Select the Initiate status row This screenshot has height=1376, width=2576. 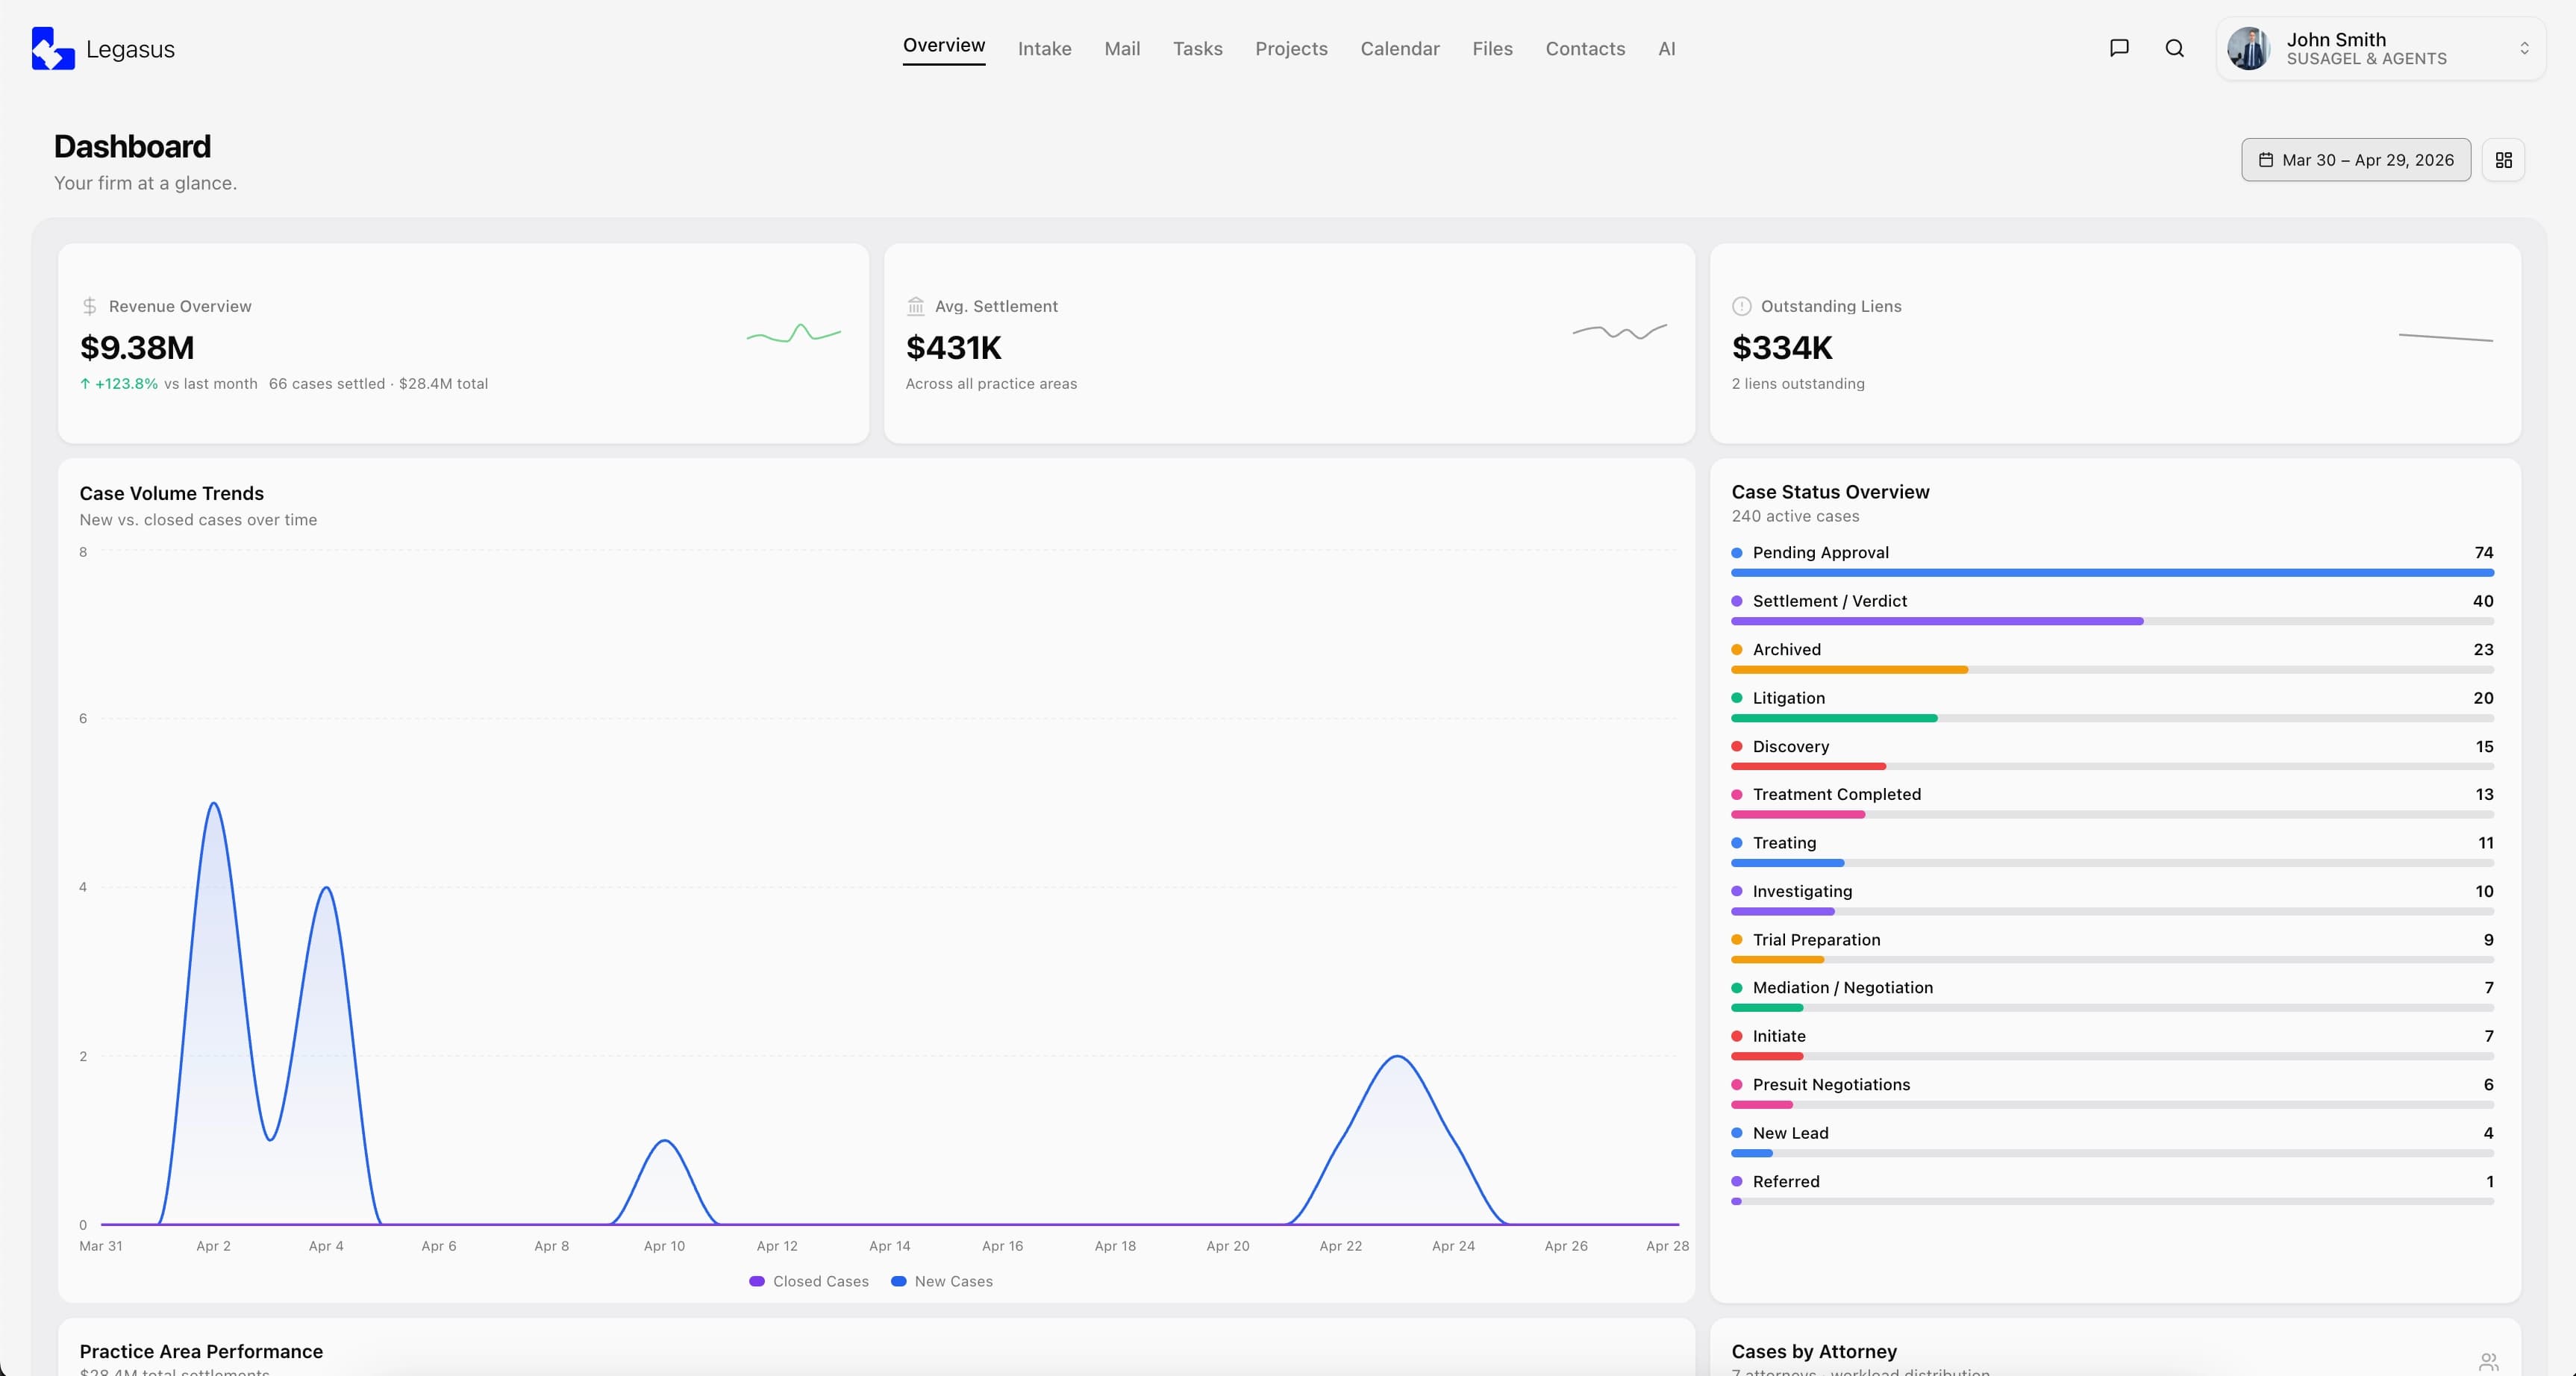click(2112, 1044)
